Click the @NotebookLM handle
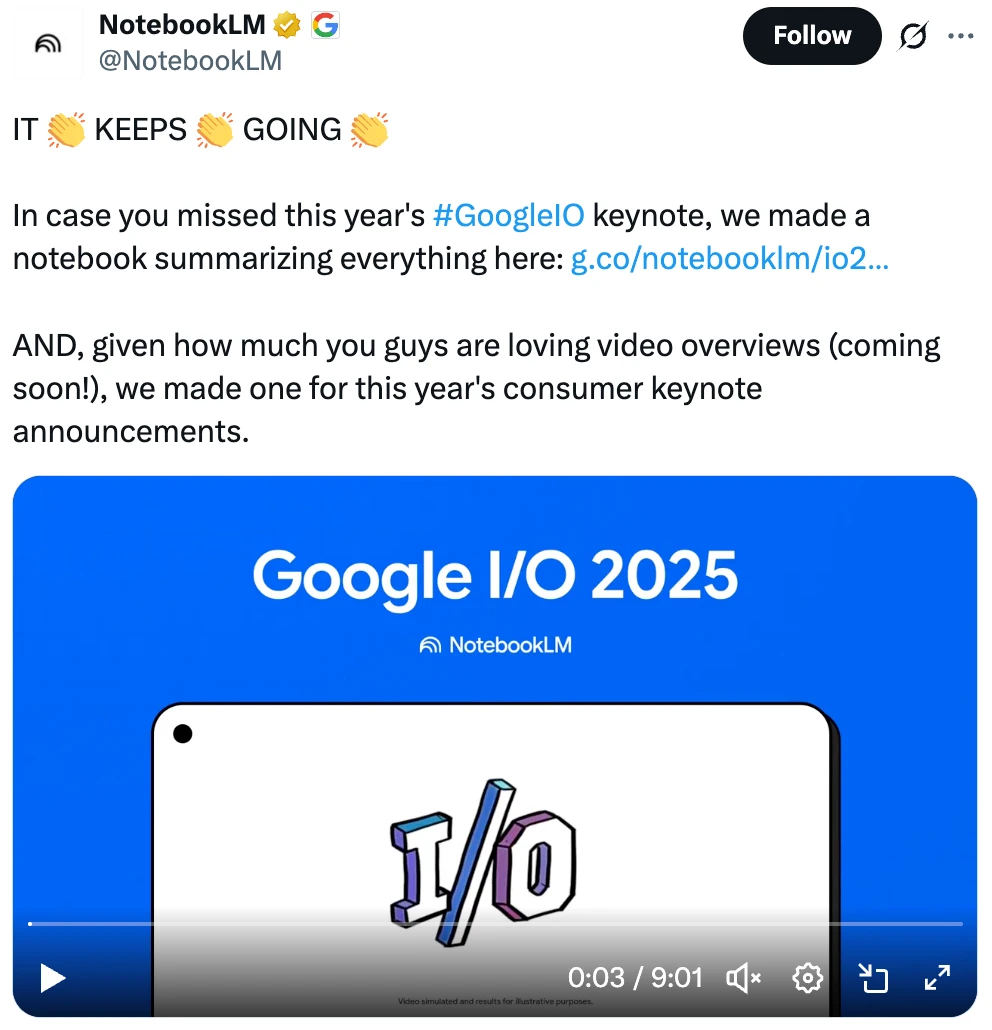Viewport: 992px width, 1030px height. pyautogui.click(x=191, y=61)
